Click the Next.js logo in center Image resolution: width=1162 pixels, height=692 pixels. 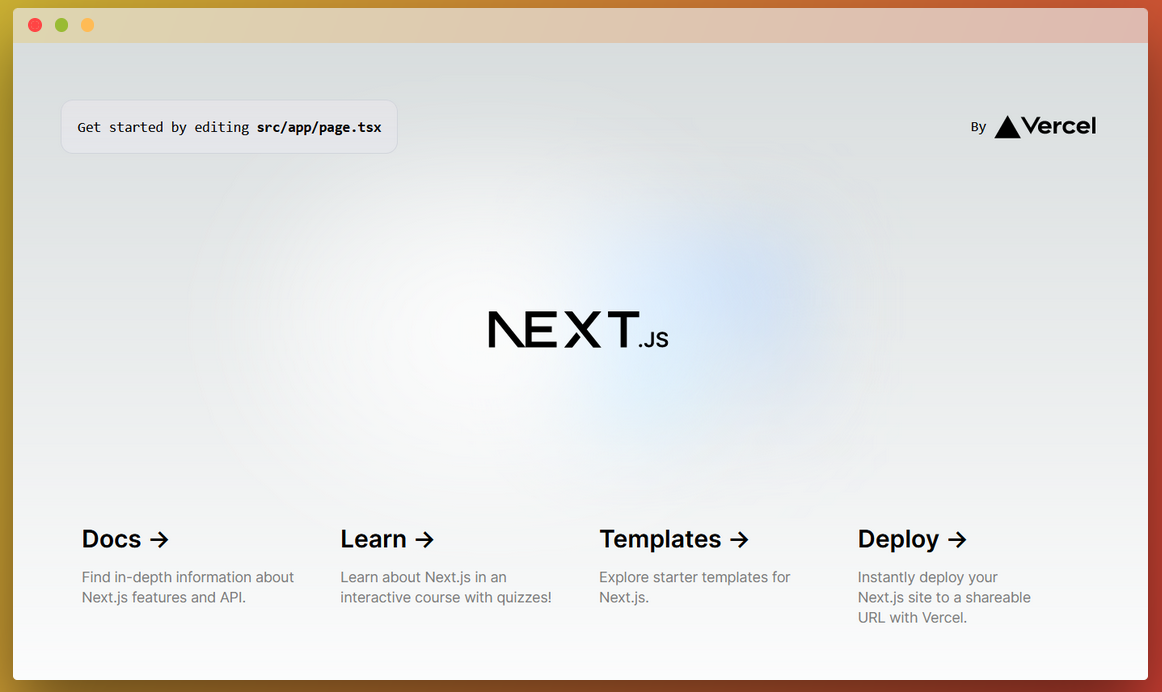(578, 330)
